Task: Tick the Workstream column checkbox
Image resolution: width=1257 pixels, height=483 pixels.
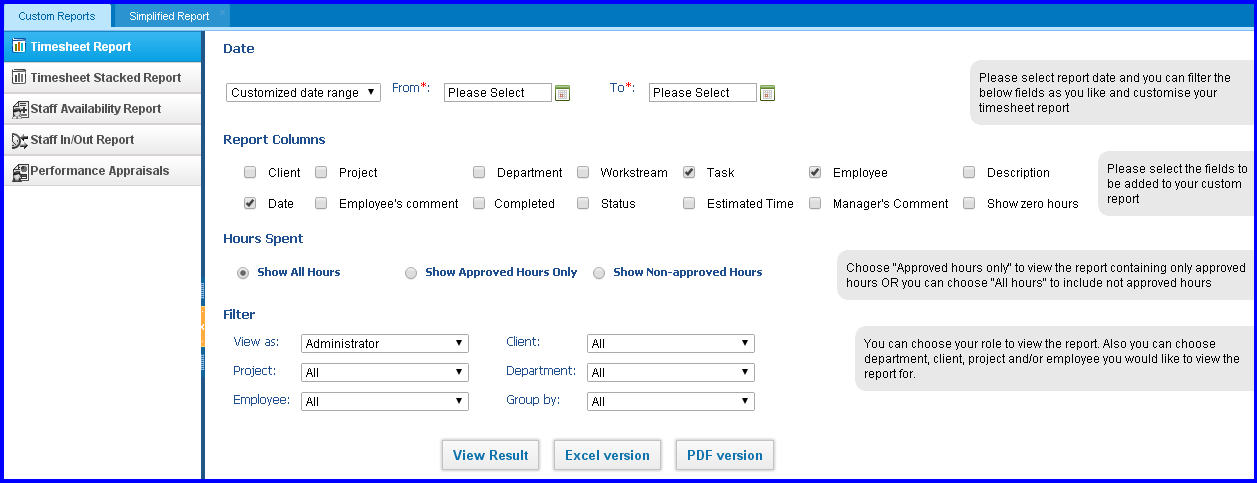Action: coord(583,172)
